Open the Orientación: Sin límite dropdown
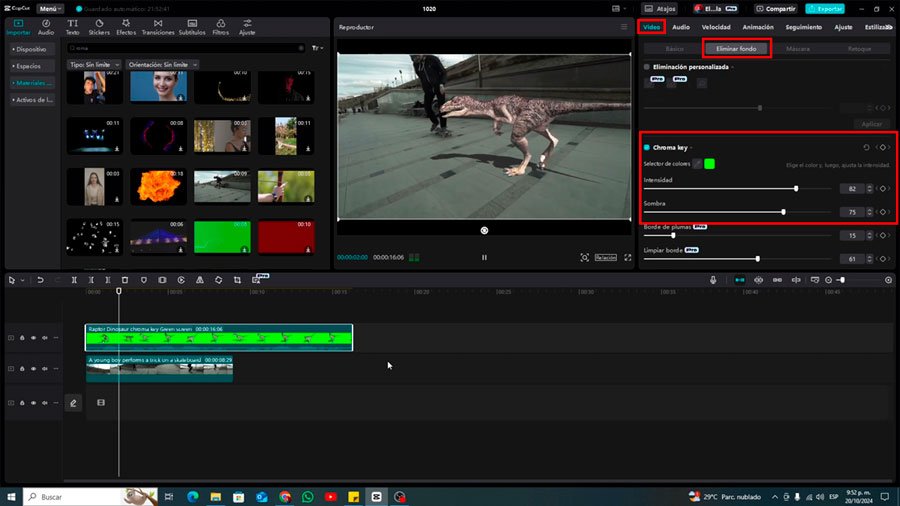The width and height of the screenshot is (900, 506). (162, 65)
